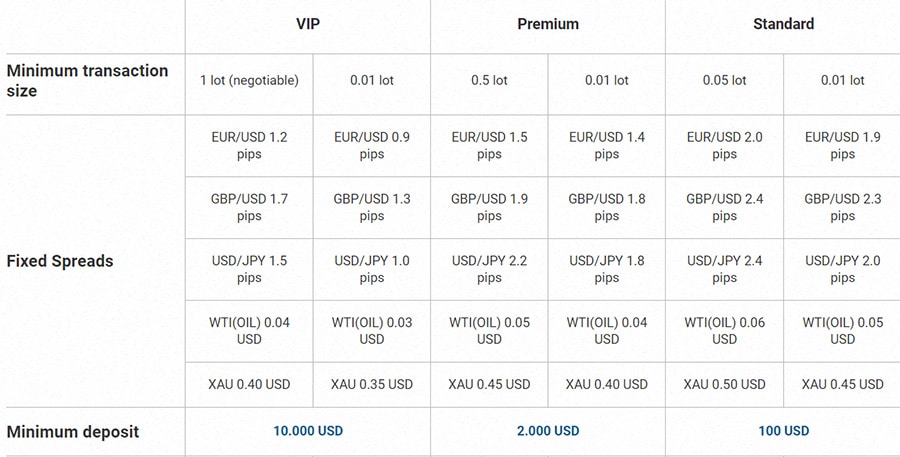Click the WTI(OIL) 0.06 USD cell

point(724,330)
